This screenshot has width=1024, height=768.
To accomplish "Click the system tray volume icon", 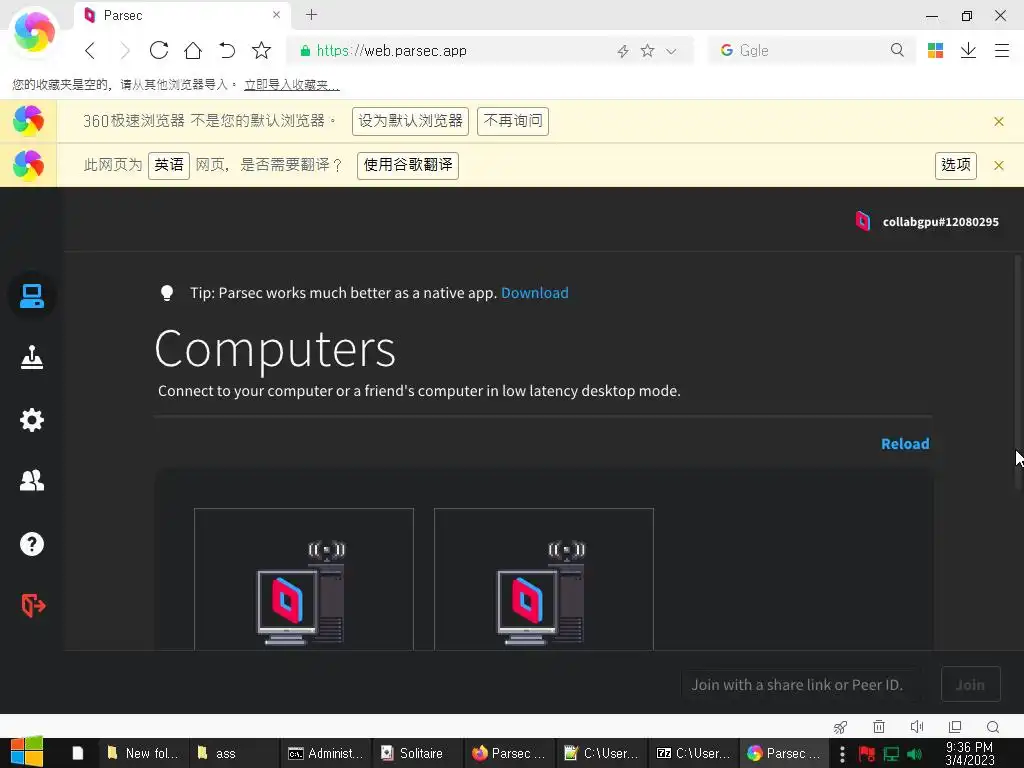I will tap(914, 754).
